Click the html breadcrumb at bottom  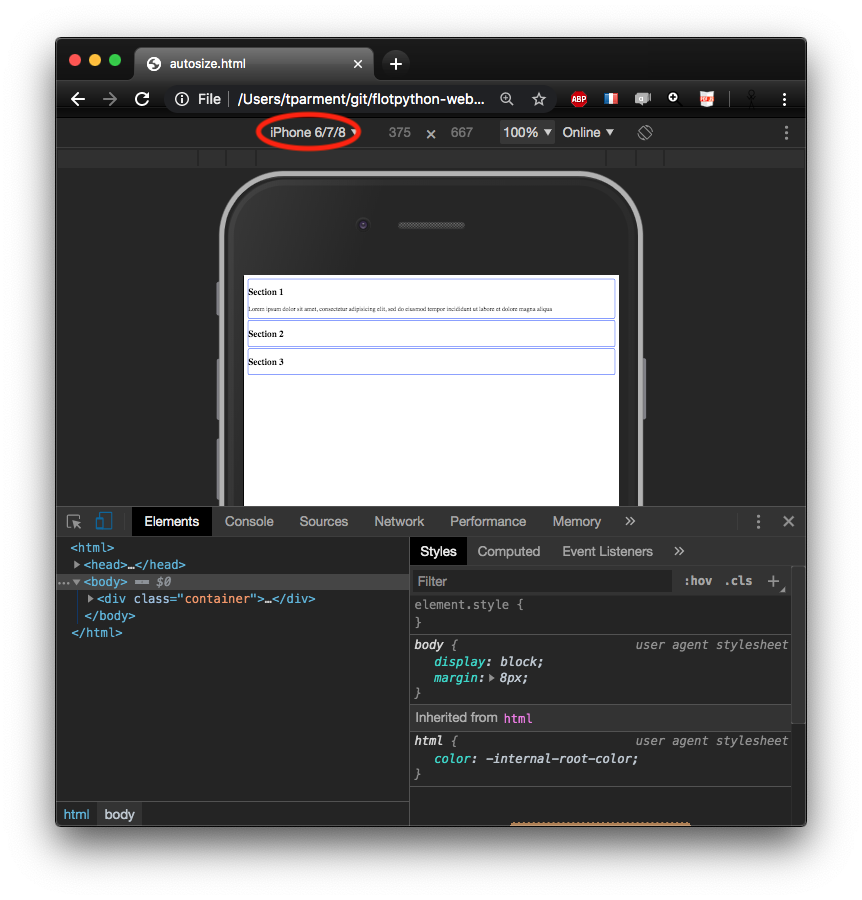pos(77,814)
